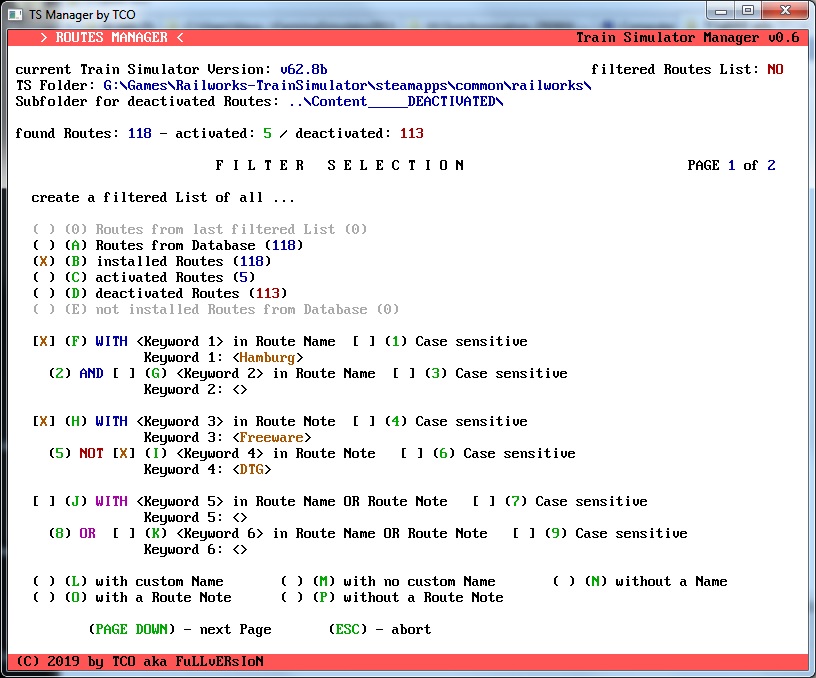This screenshot has height=678, width=816.
Task: Click the PAGE 1 of 2 indicator
Action: click(731, 165)
